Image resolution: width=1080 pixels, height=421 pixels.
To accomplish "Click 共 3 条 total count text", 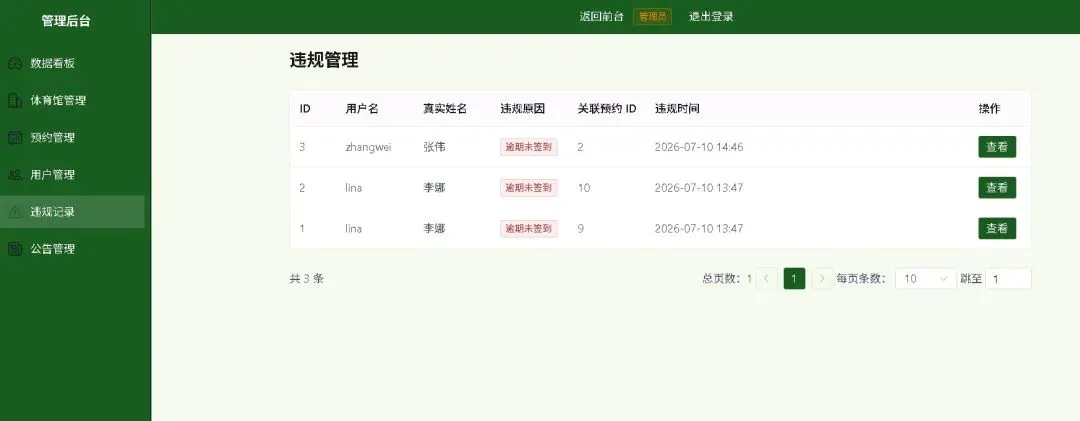I will click(307, 279).
